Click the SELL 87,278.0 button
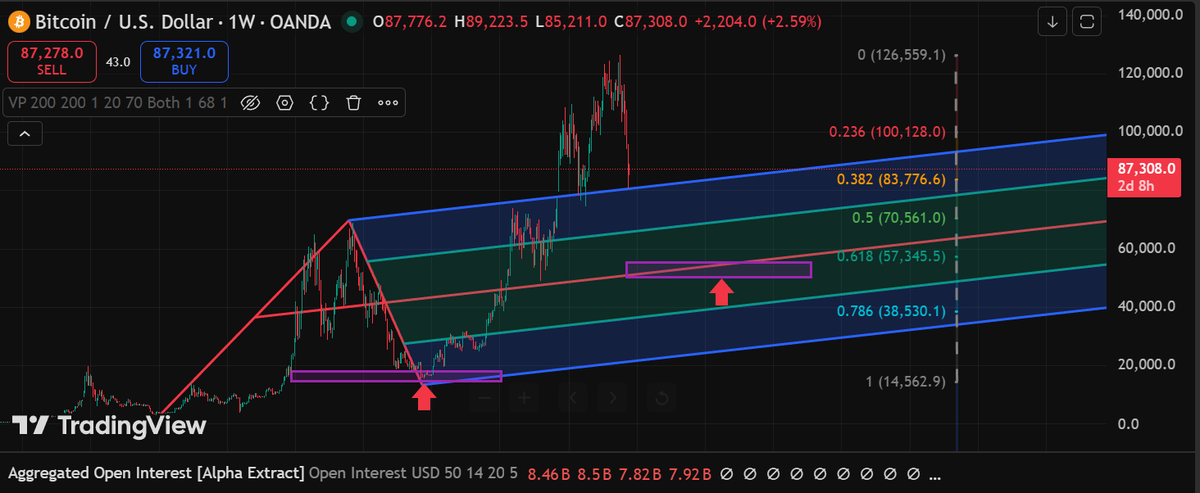The image size is (1200, 493). (52, 61)
